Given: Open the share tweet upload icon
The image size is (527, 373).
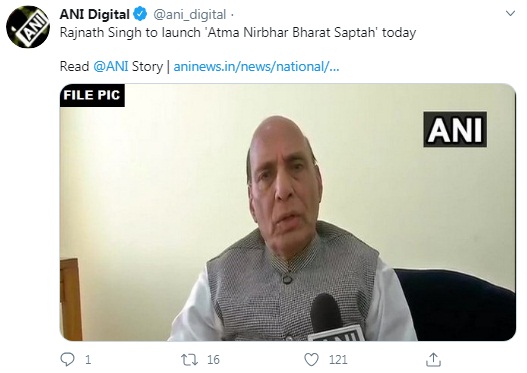Looking at the screenshot, I should coord(433,360).
